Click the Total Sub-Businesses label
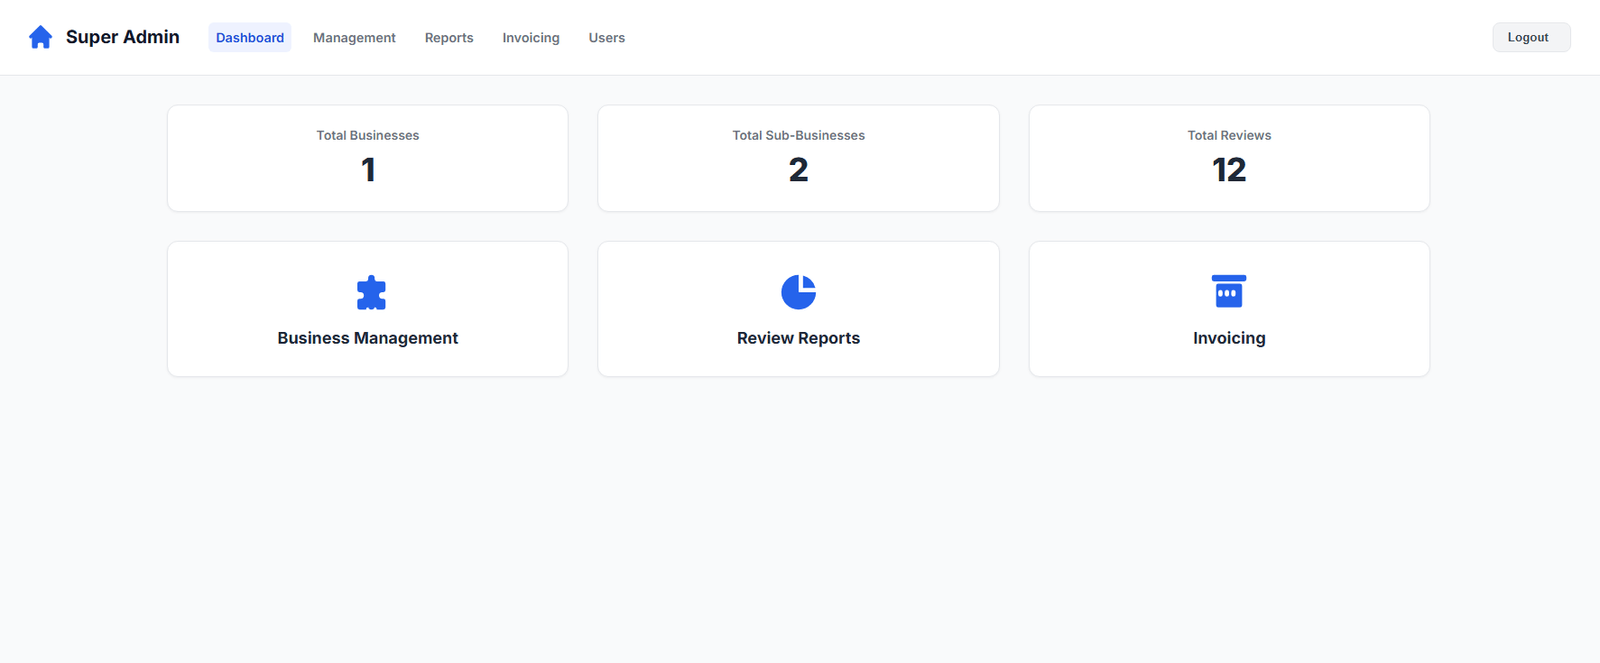Screen dimensions: 1600x663 point(798,135)
